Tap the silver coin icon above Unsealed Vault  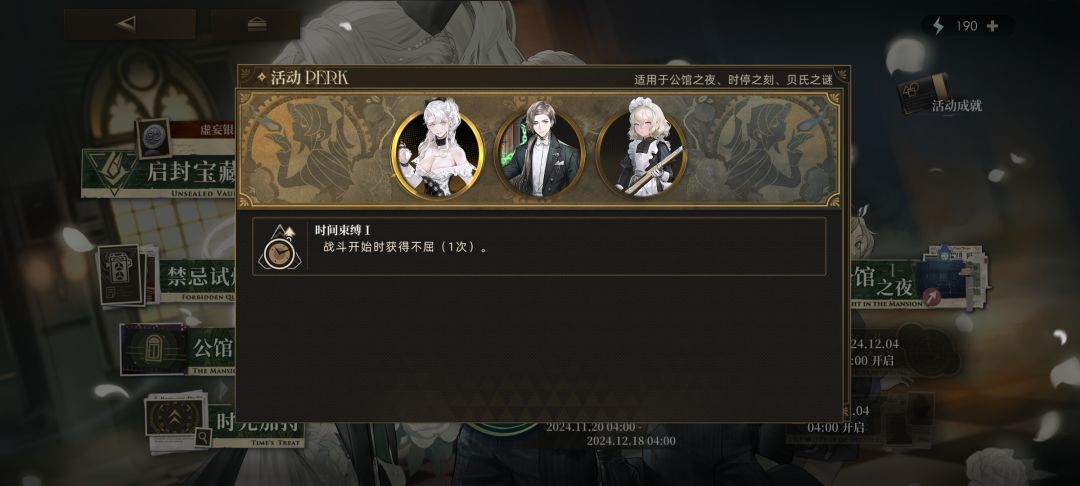pos(153,139)
